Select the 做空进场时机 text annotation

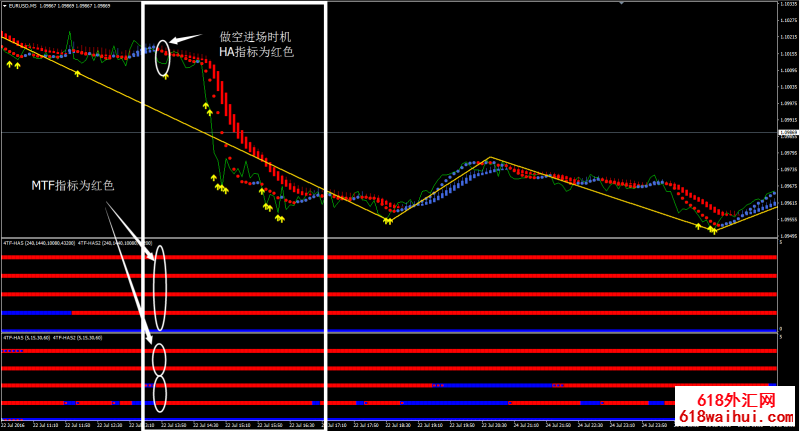[255, 36]
